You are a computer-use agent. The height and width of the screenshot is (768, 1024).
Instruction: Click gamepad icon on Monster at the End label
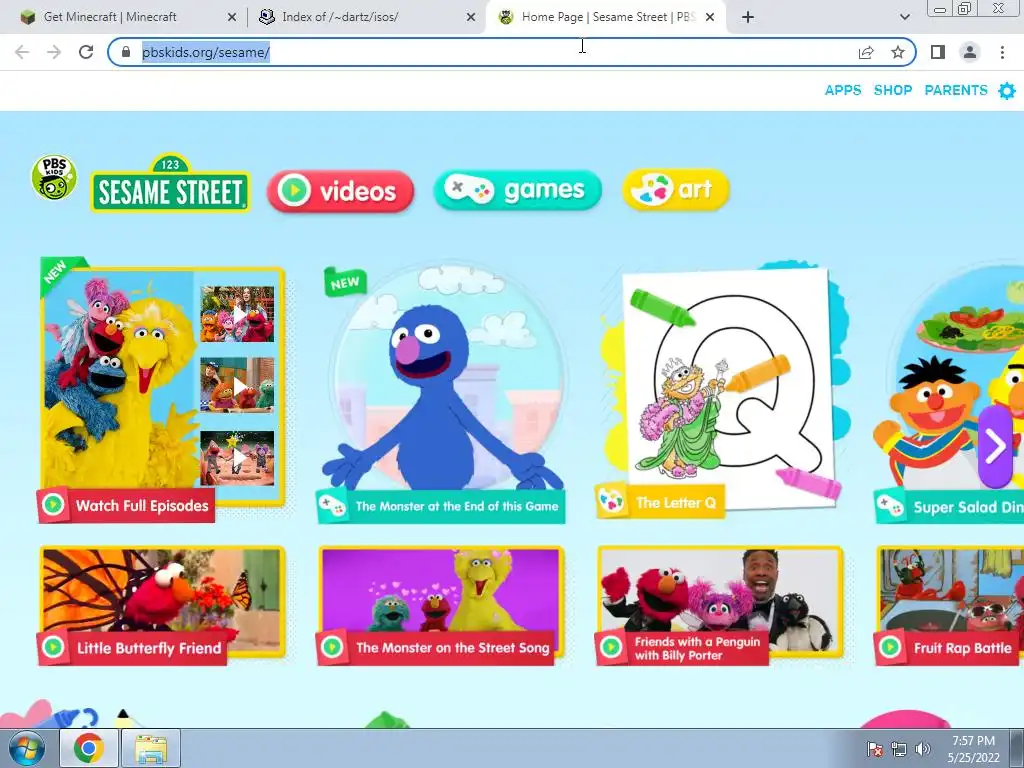coord(332,505)
